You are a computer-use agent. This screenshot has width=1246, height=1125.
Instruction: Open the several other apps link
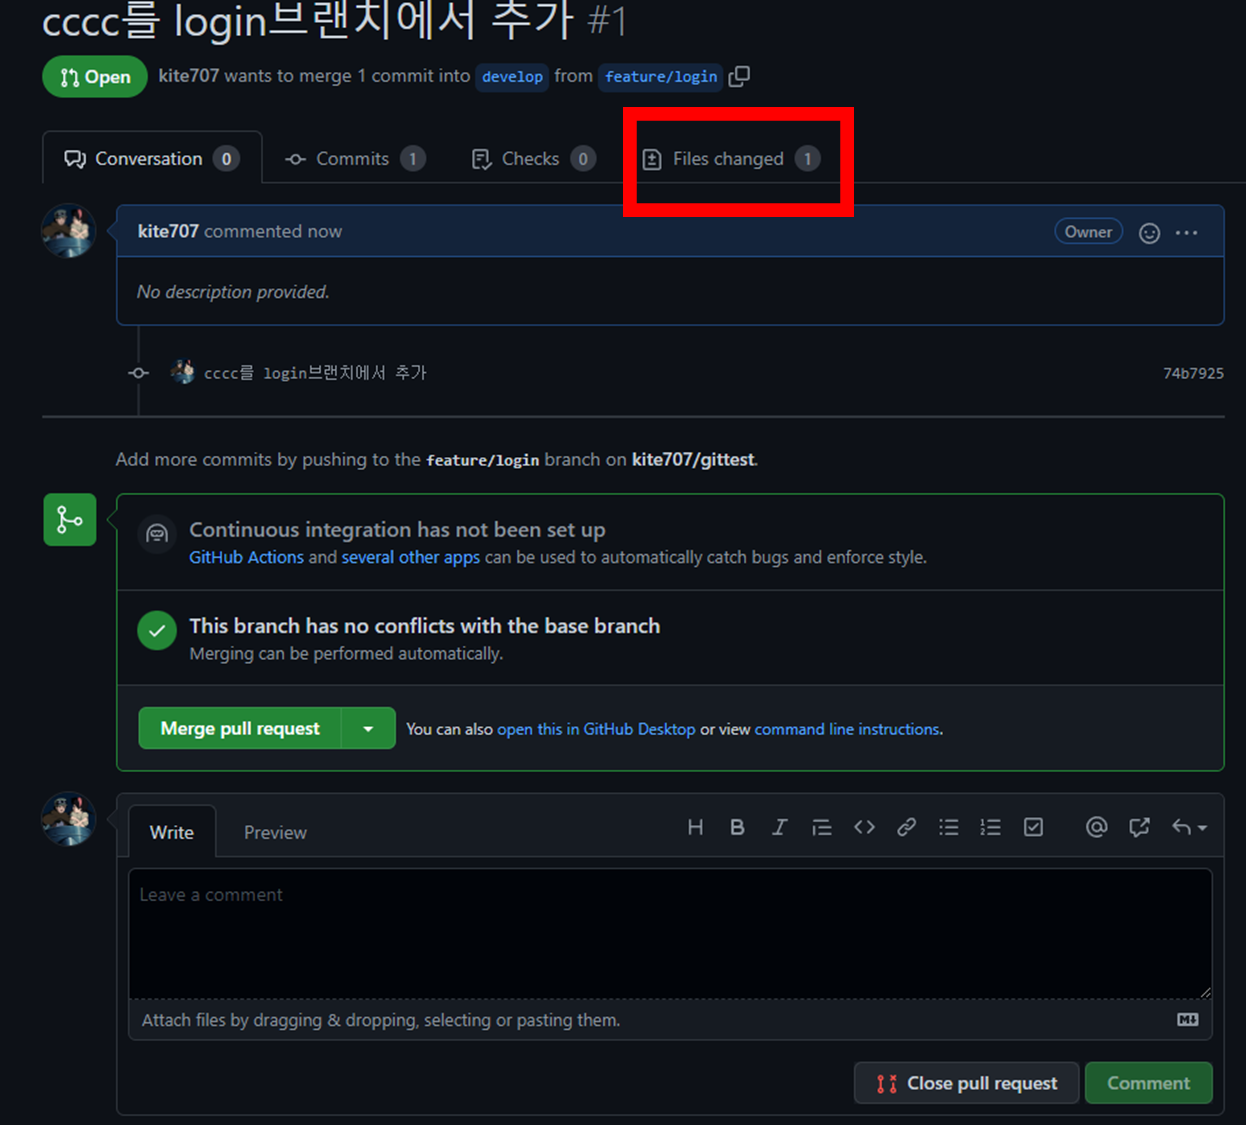[x=411, y=557]
